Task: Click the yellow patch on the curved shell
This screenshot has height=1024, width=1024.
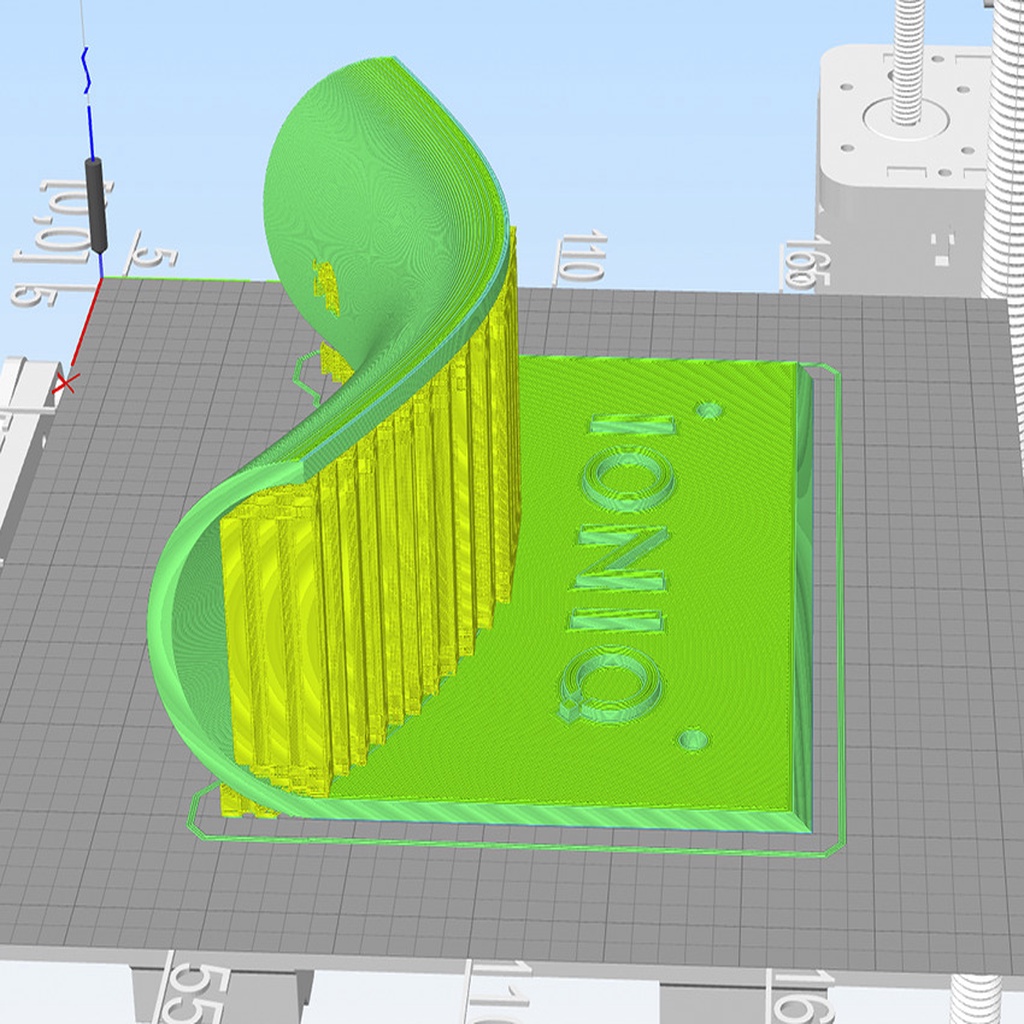Action: click(x=327, y=284)
